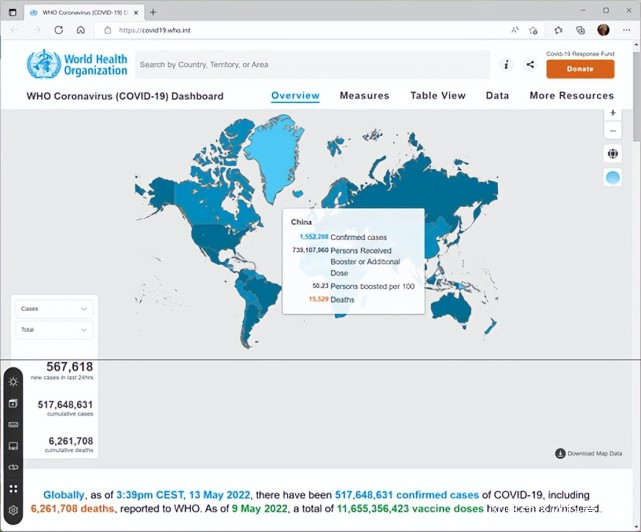Click the ruler-like icon in dark sidebar
Viewport: 641px width, 532px height.
pos(13,424)
